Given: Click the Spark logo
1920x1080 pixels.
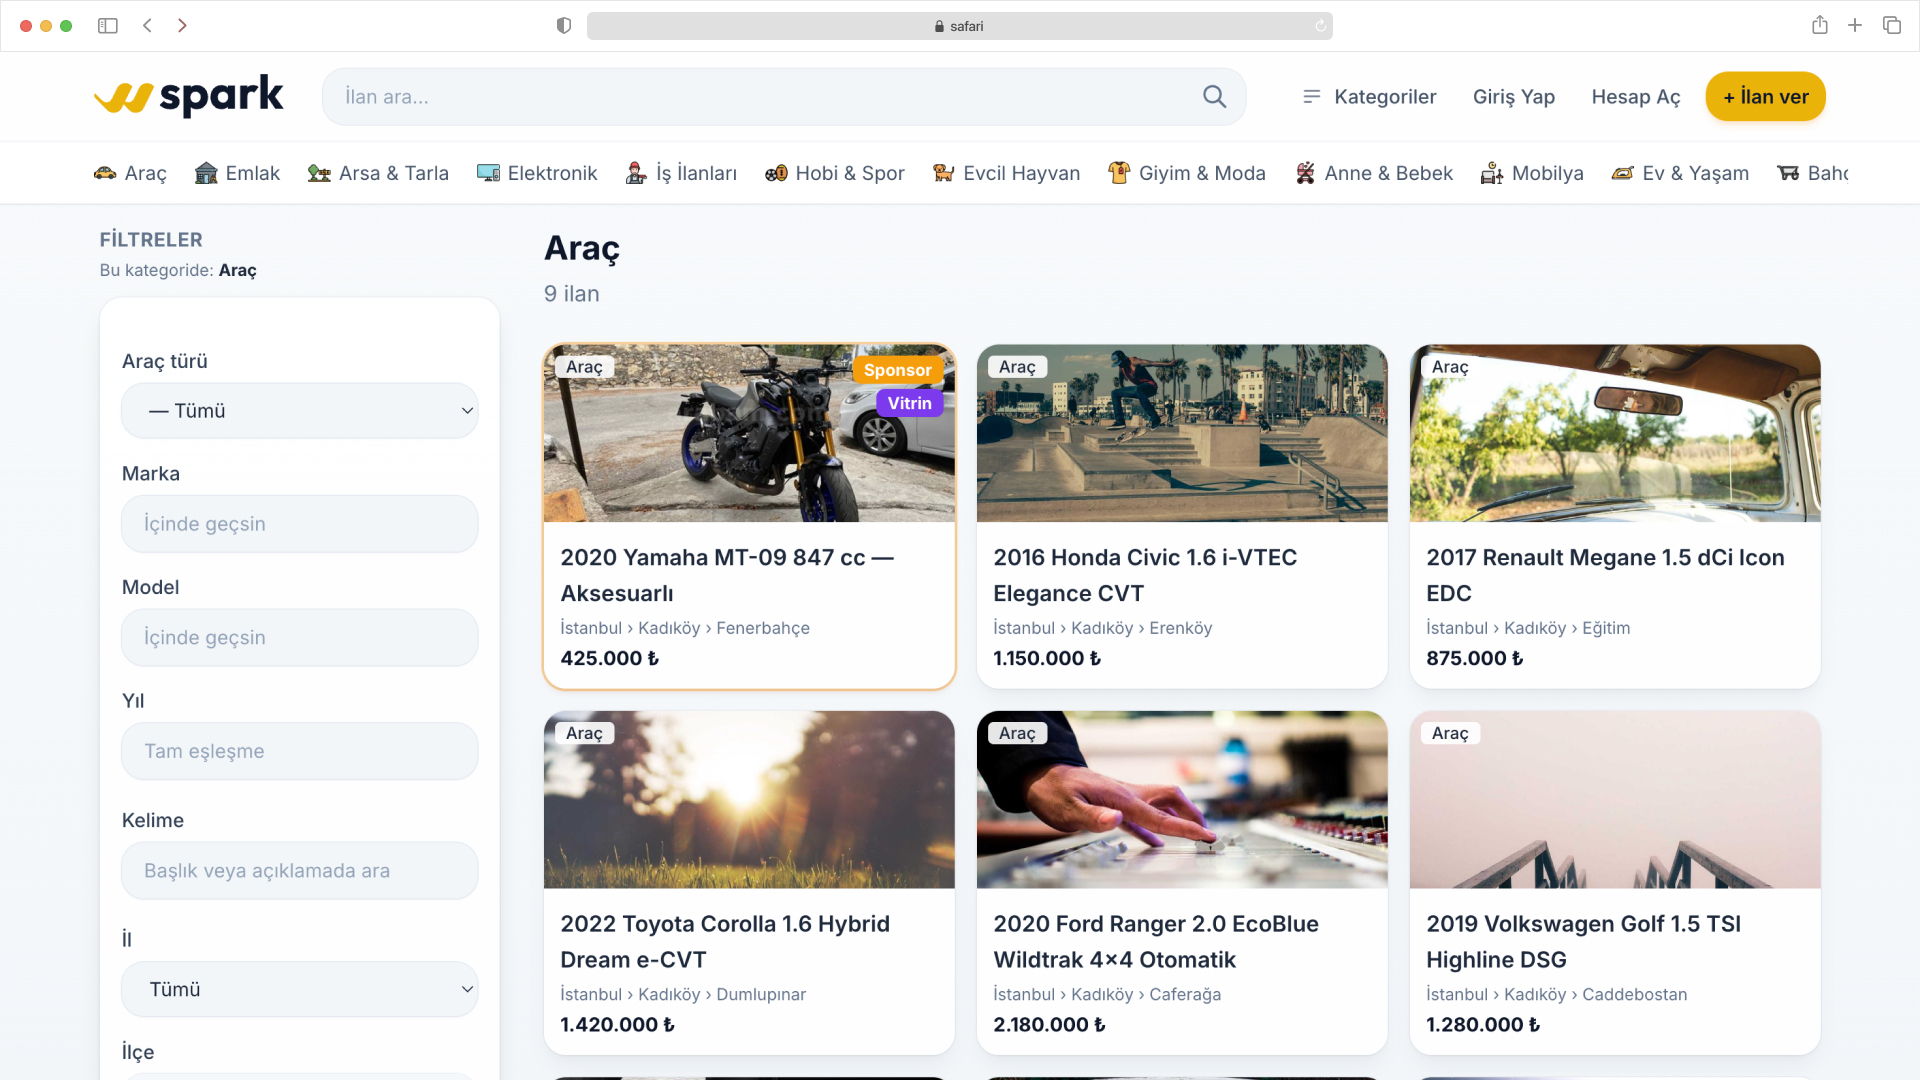Looking at the screenshot, I should point(189,96).
